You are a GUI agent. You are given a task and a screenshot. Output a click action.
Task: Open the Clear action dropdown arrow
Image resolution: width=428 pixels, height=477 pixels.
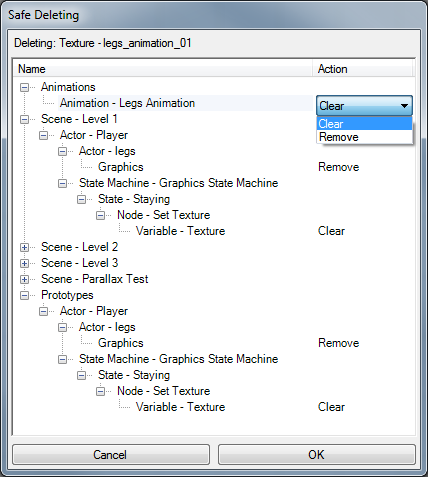404,106
